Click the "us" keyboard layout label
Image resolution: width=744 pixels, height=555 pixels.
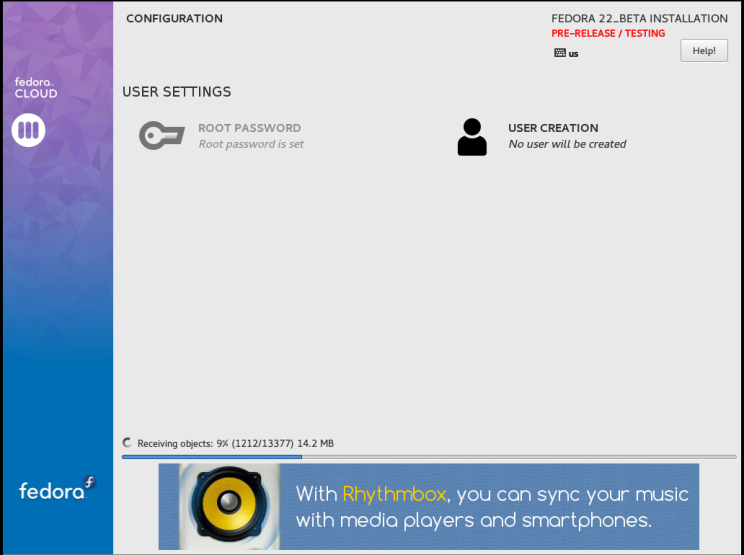pyautogui.click(x=573, y=54)
